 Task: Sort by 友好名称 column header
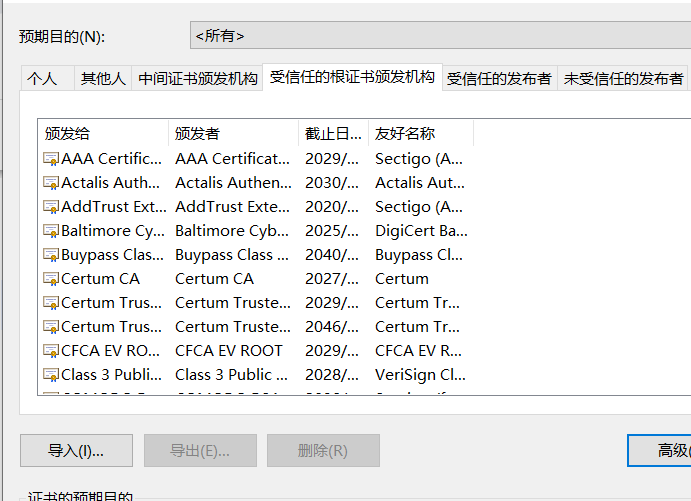421,133
